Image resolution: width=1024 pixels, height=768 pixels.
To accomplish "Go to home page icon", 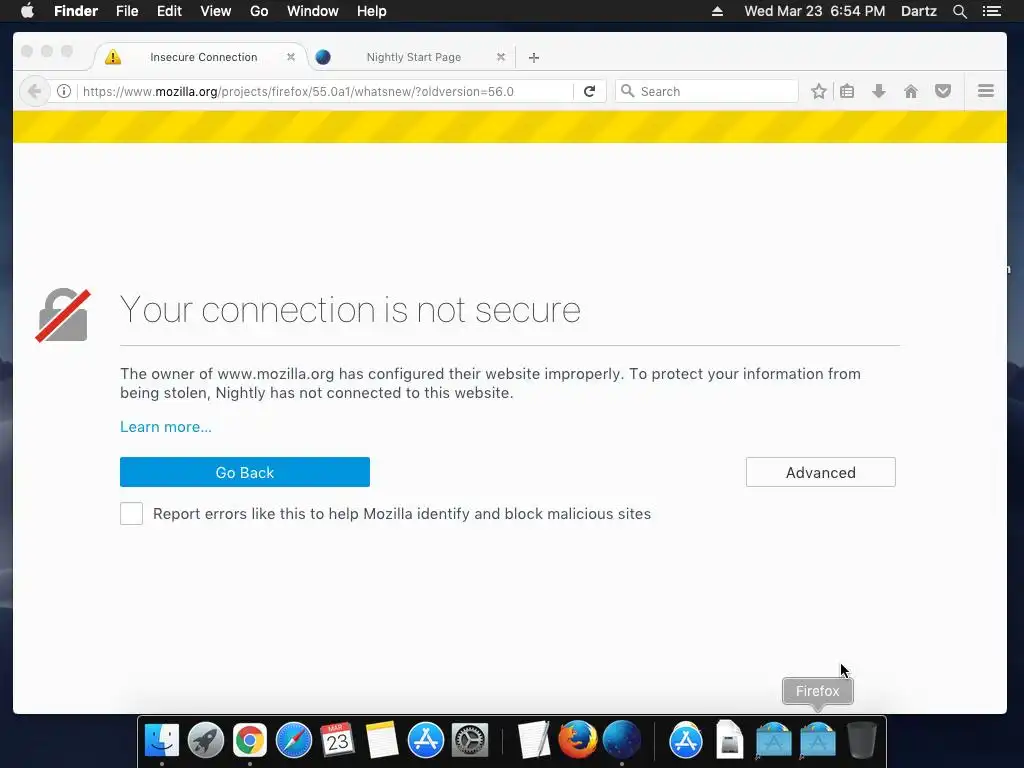I will click(x=910, y=91).
